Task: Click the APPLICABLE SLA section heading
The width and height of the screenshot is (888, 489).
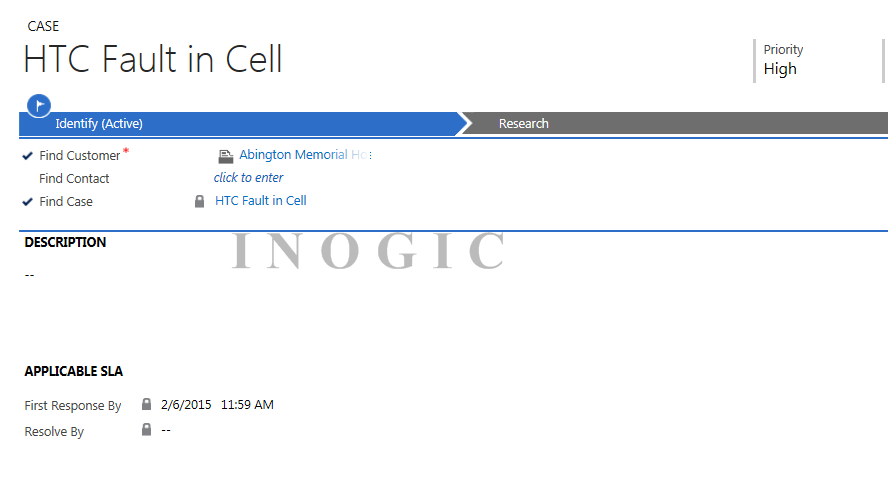Action: [74, 372]
